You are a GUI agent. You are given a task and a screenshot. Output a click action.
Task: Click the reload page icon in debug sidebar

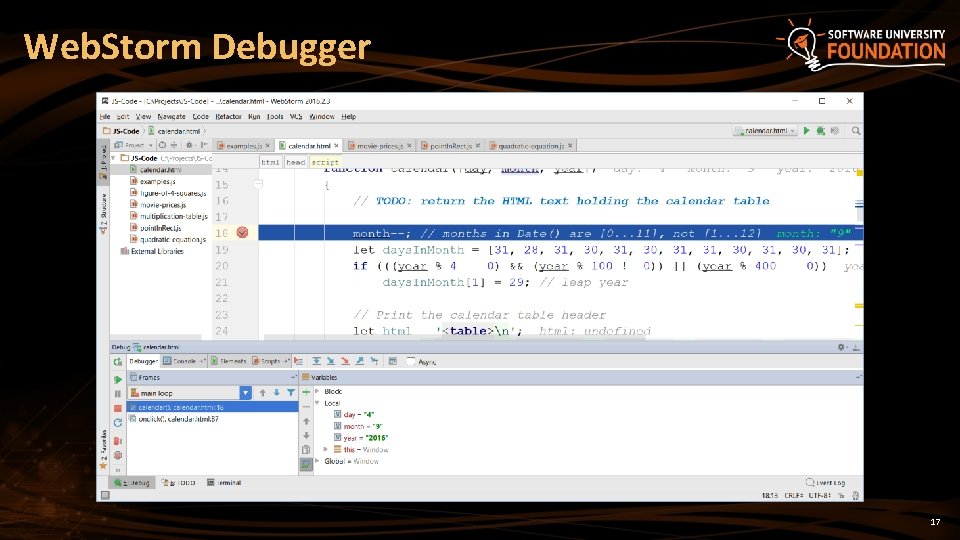(118, 423)
